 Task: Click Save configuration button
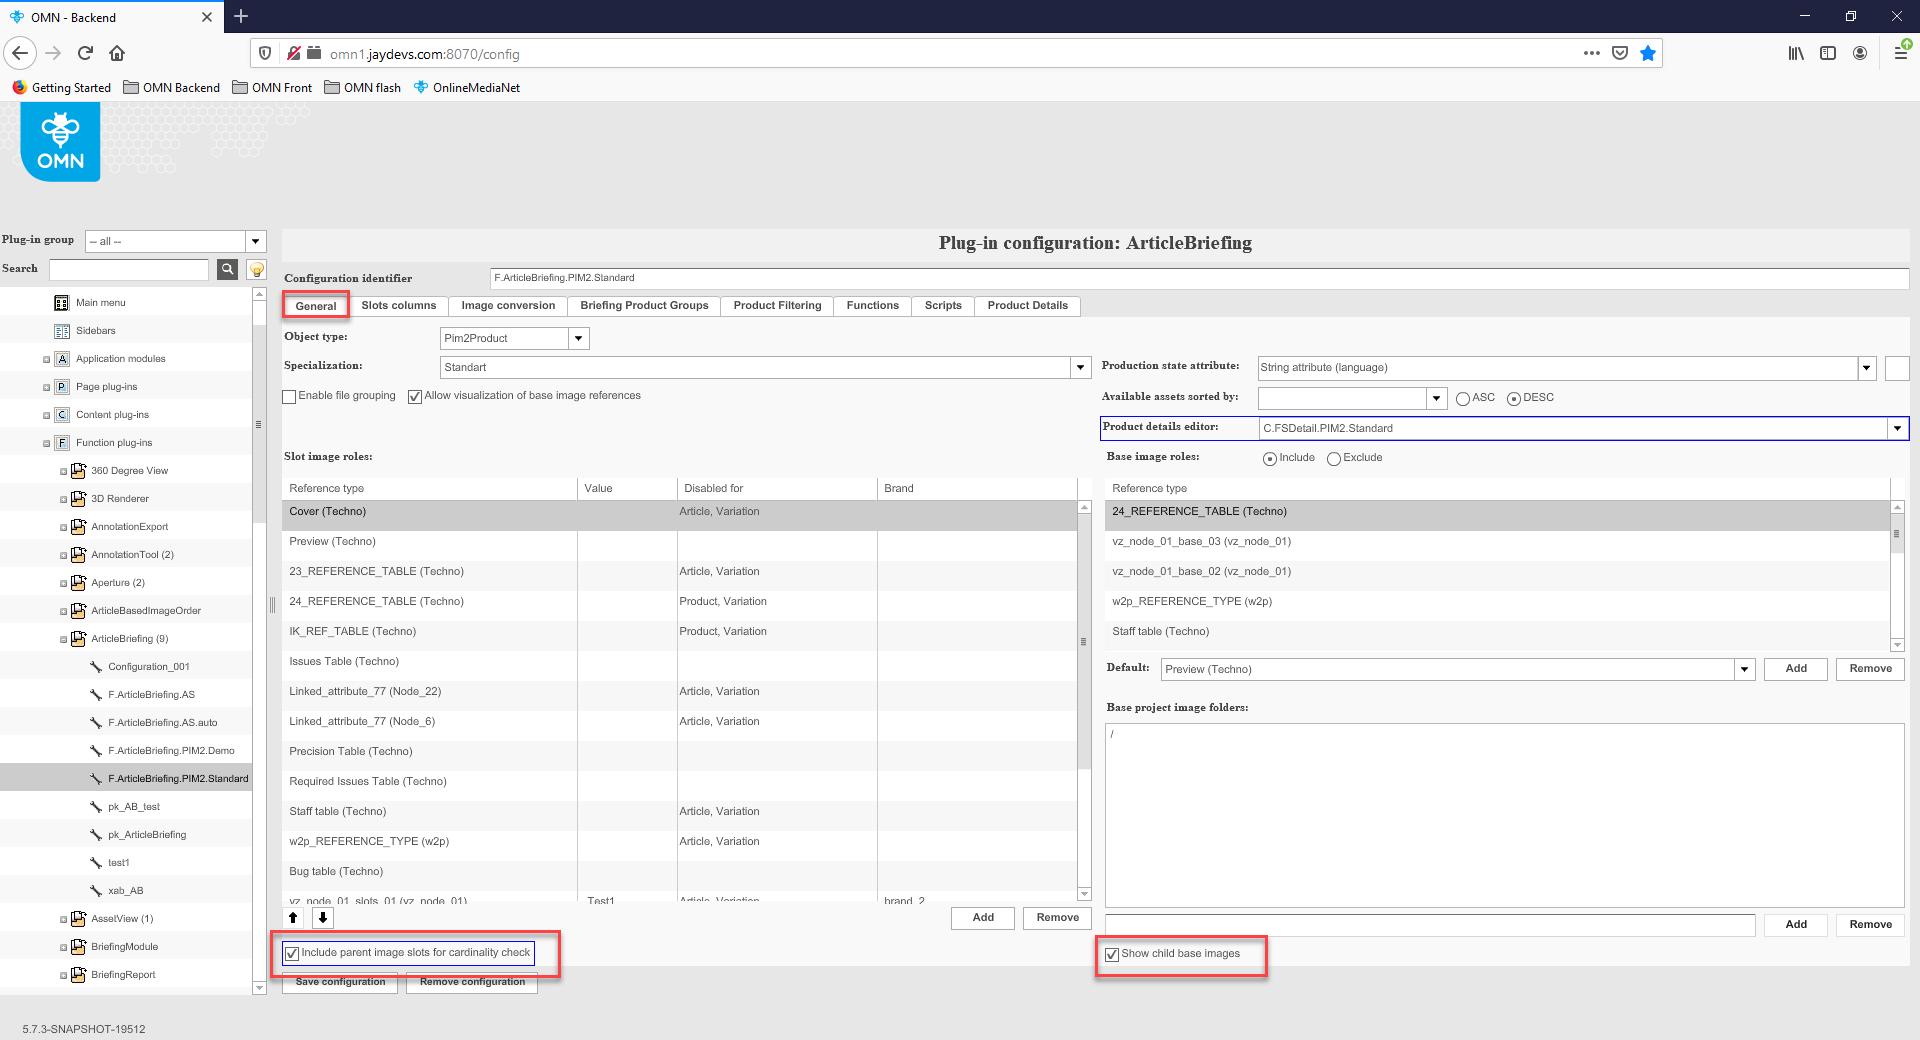pyautogui.click(x=340, y=982)
